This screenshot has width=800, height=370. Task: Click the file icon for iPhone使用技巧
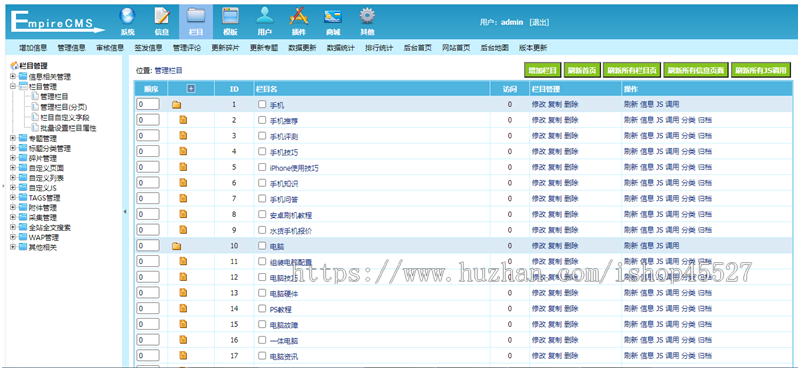tap(183, 167)
